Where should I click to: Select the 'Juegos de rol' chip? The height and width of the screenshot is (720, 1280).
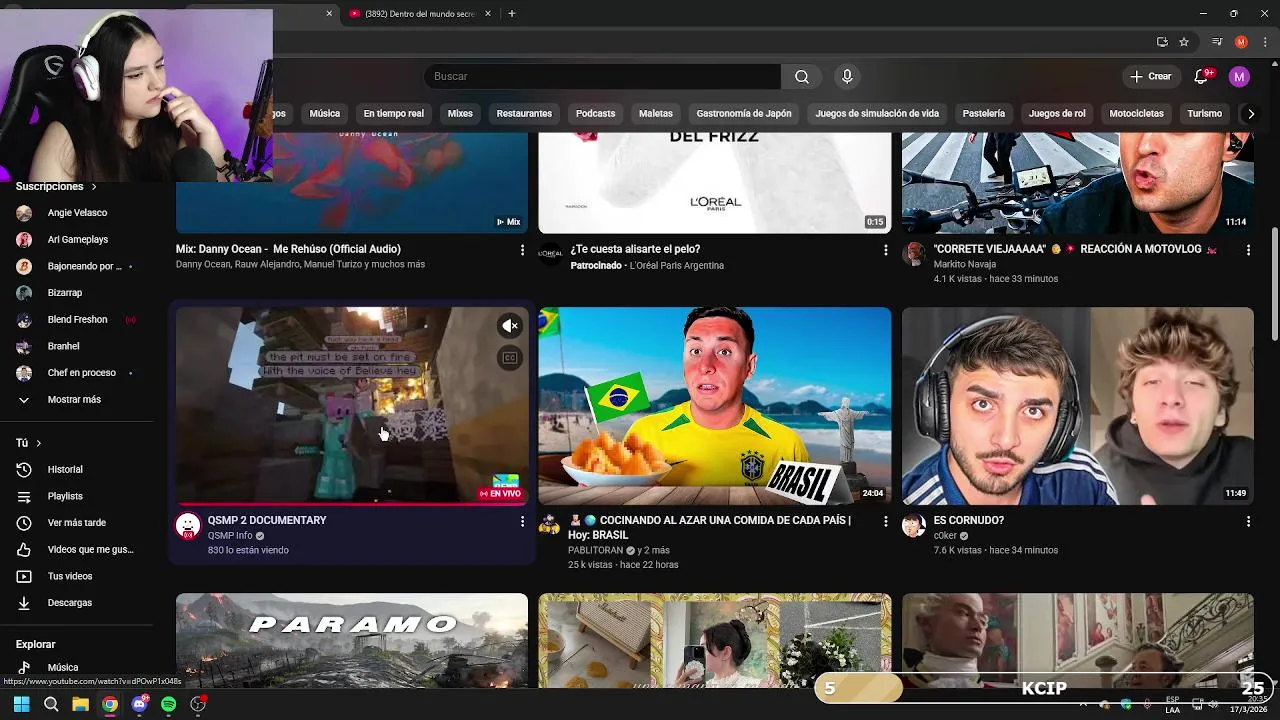pos(1057,114)
